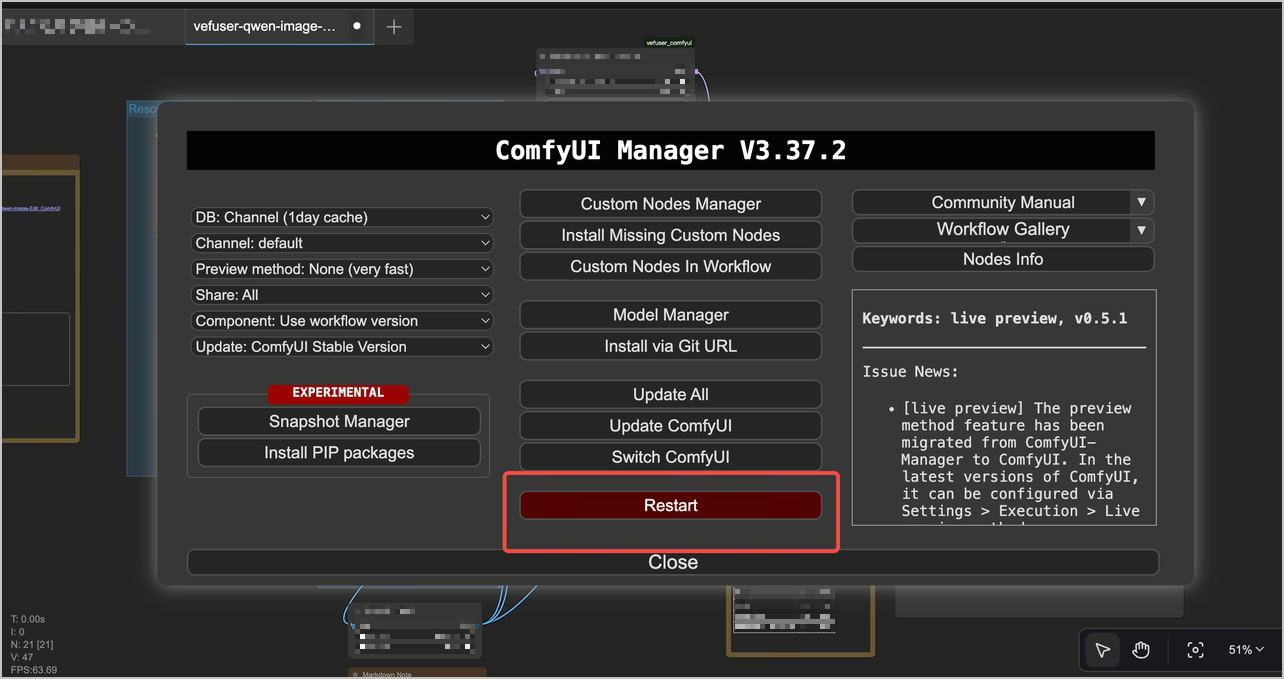
Task: Expand Workflow Gallery dropdown arrow
Action: pyautogui.click(x=1141, y=230)
